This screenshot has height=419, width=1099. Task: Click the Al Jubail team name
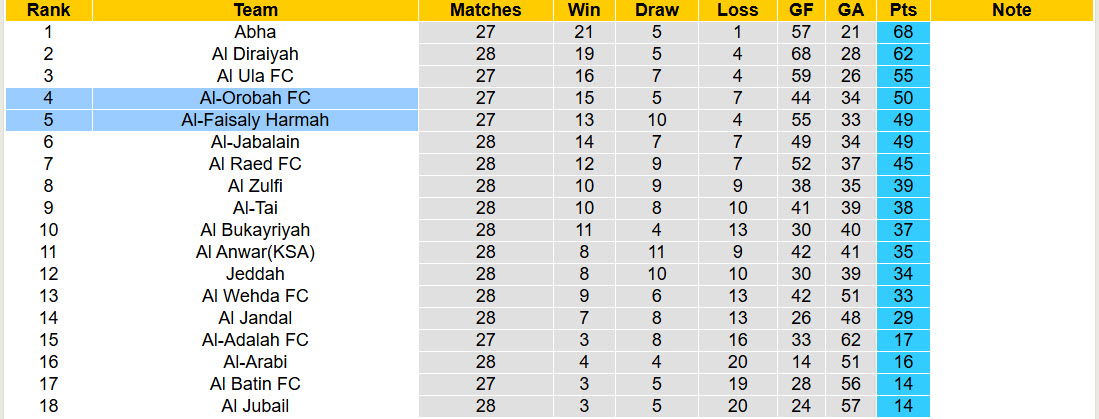click(x=255, y=406)
